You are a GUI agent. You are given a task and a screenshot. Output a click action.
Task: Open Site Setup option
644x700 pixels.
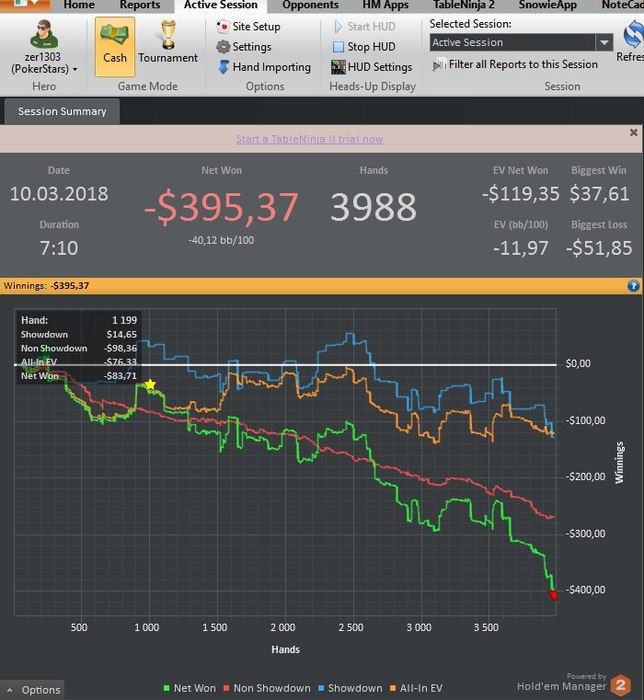tap(248, 26)
